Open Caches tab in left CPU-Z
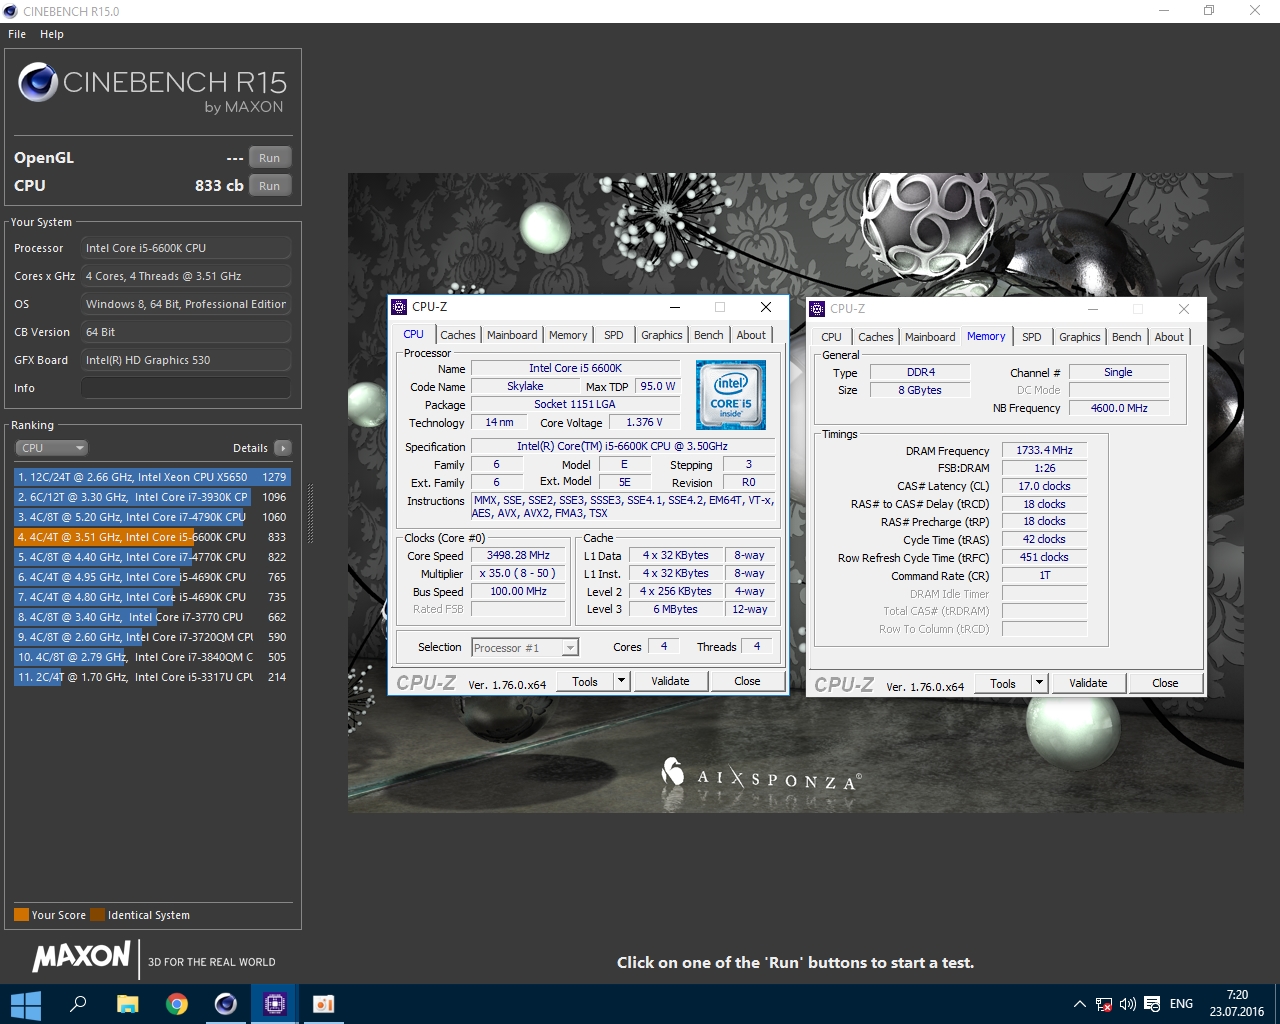This screenshot has height=1024, width=1280. pyautogui.click(x=458, y=335)
